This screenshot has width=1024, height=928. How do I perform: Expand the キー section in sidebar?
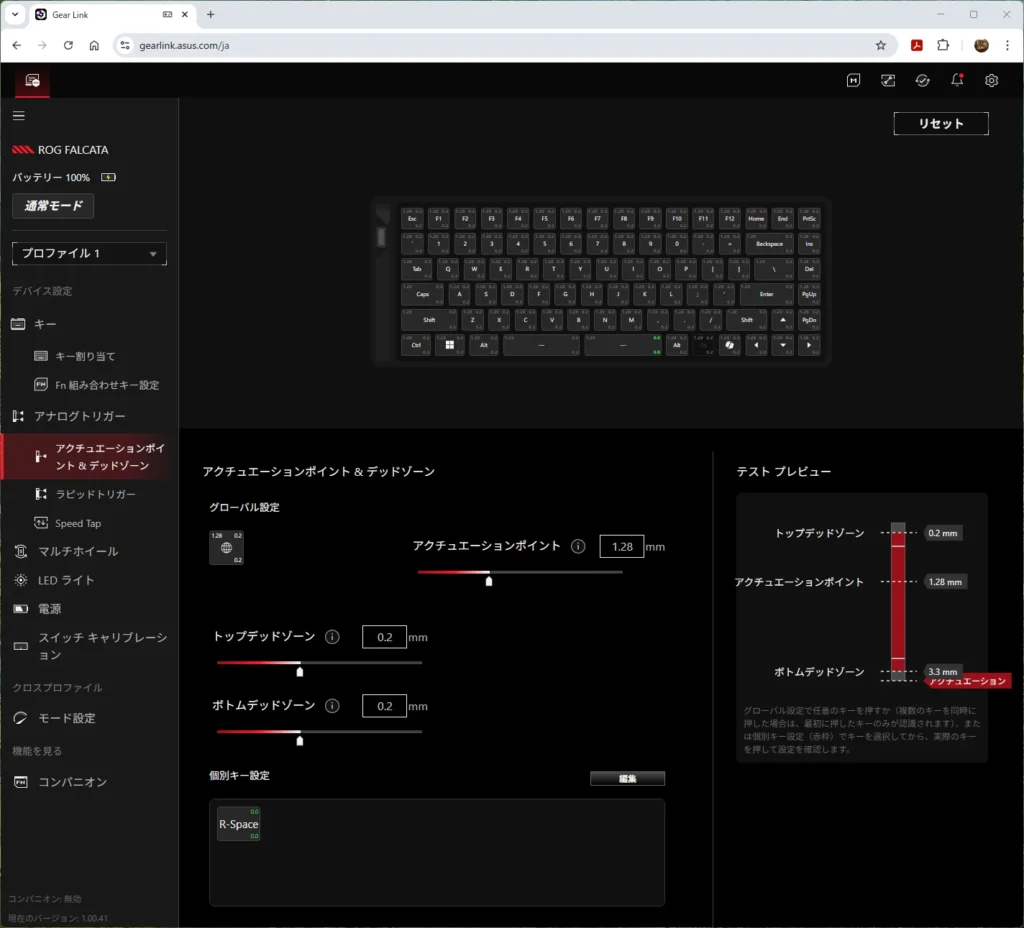[x=46, y=324]
